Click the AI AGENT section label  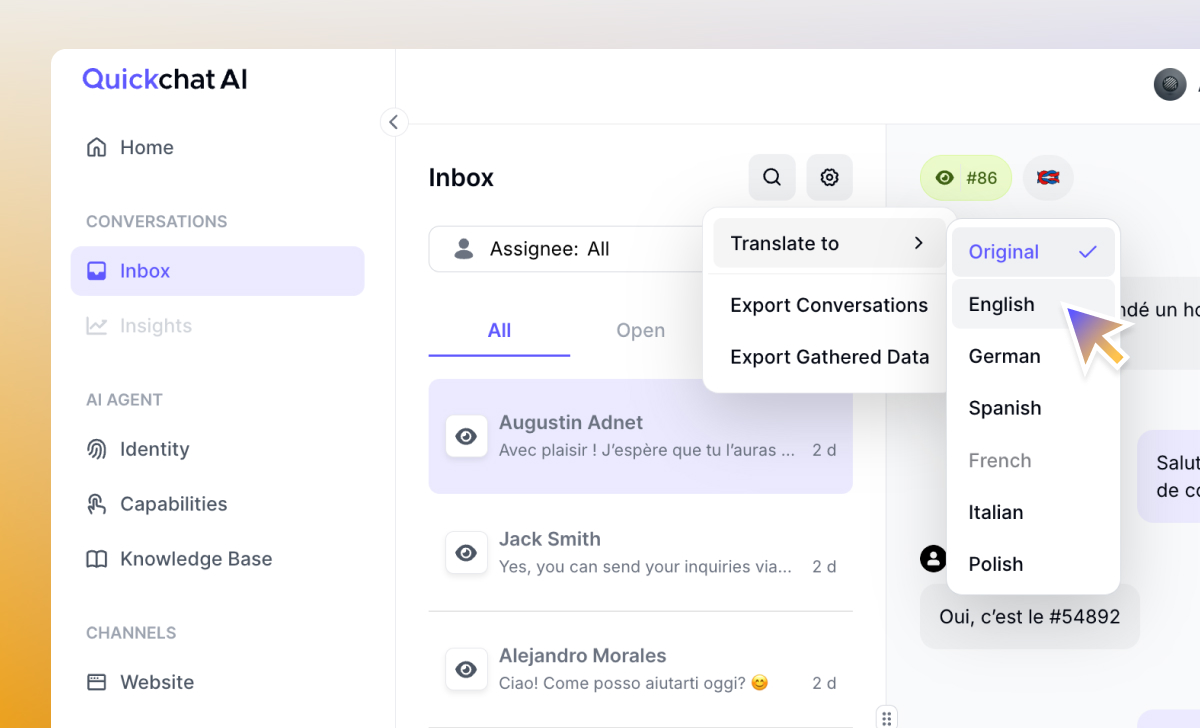(124, 399)
